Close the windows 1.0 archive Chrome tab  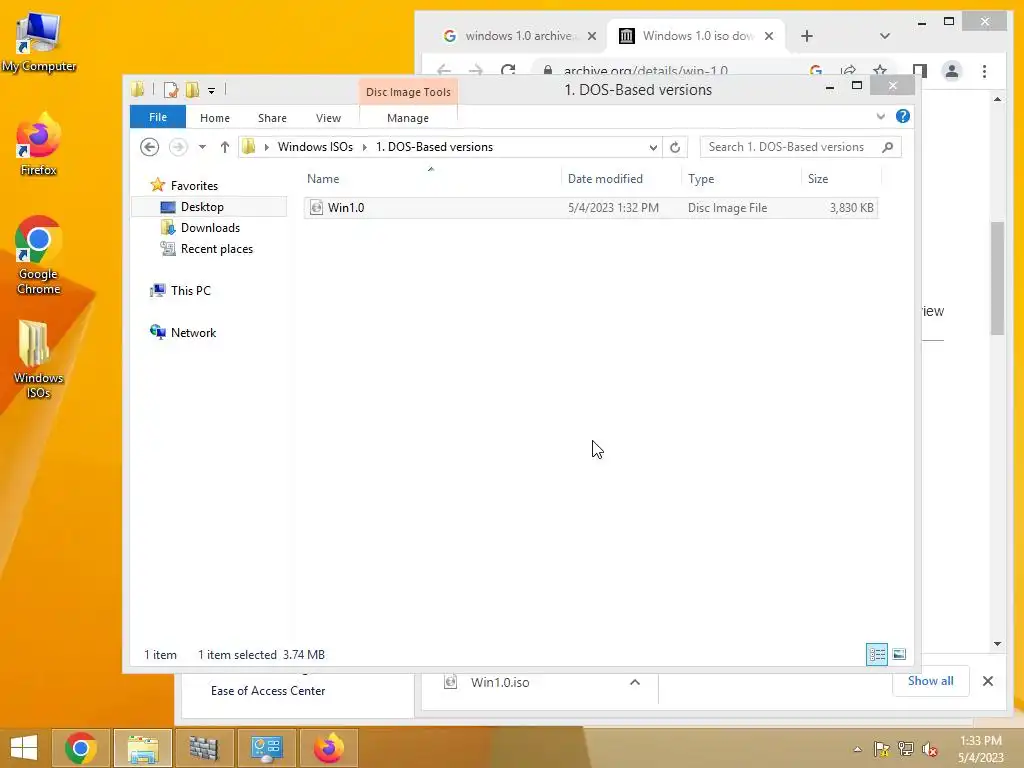coord(592,36)
